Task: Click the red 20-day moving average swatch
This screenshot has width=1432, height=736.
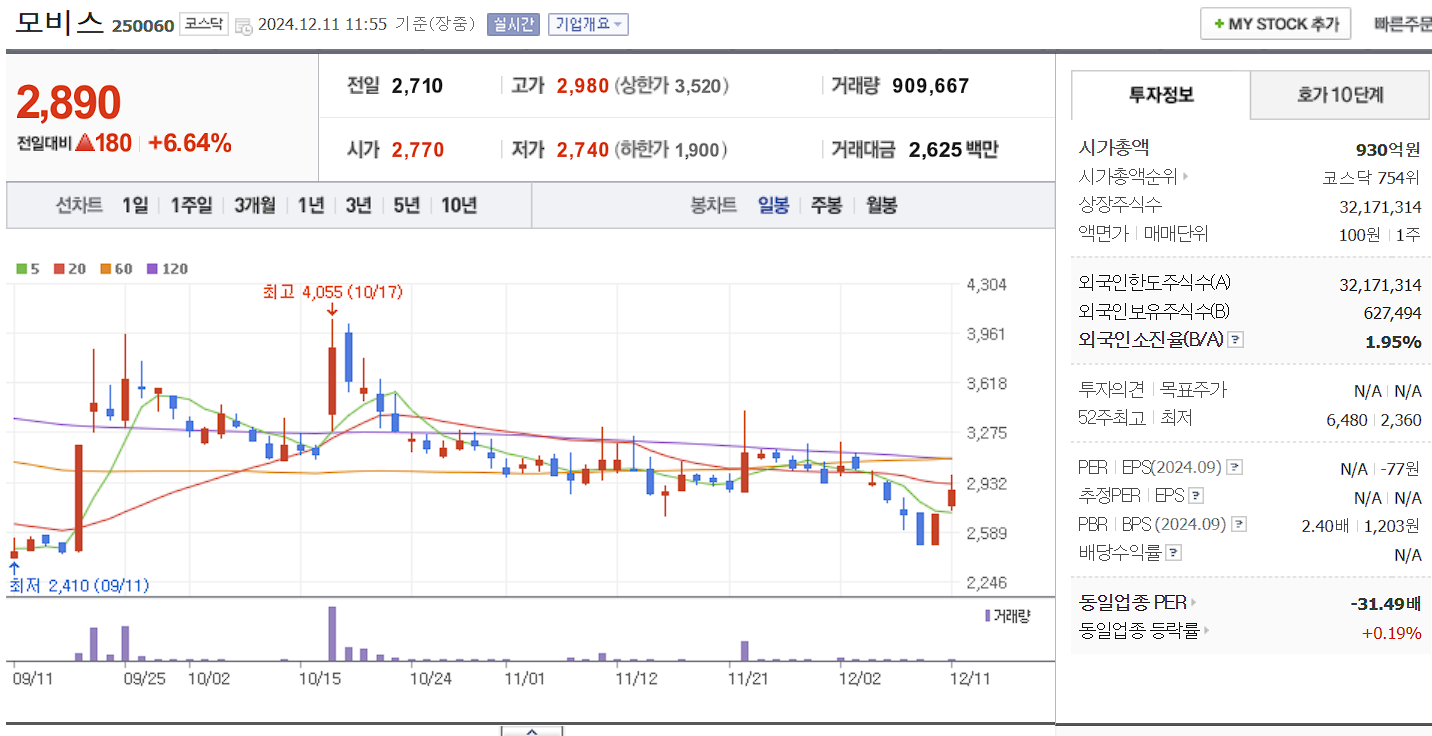Action: pyautogui.click(x=59, y=268)
